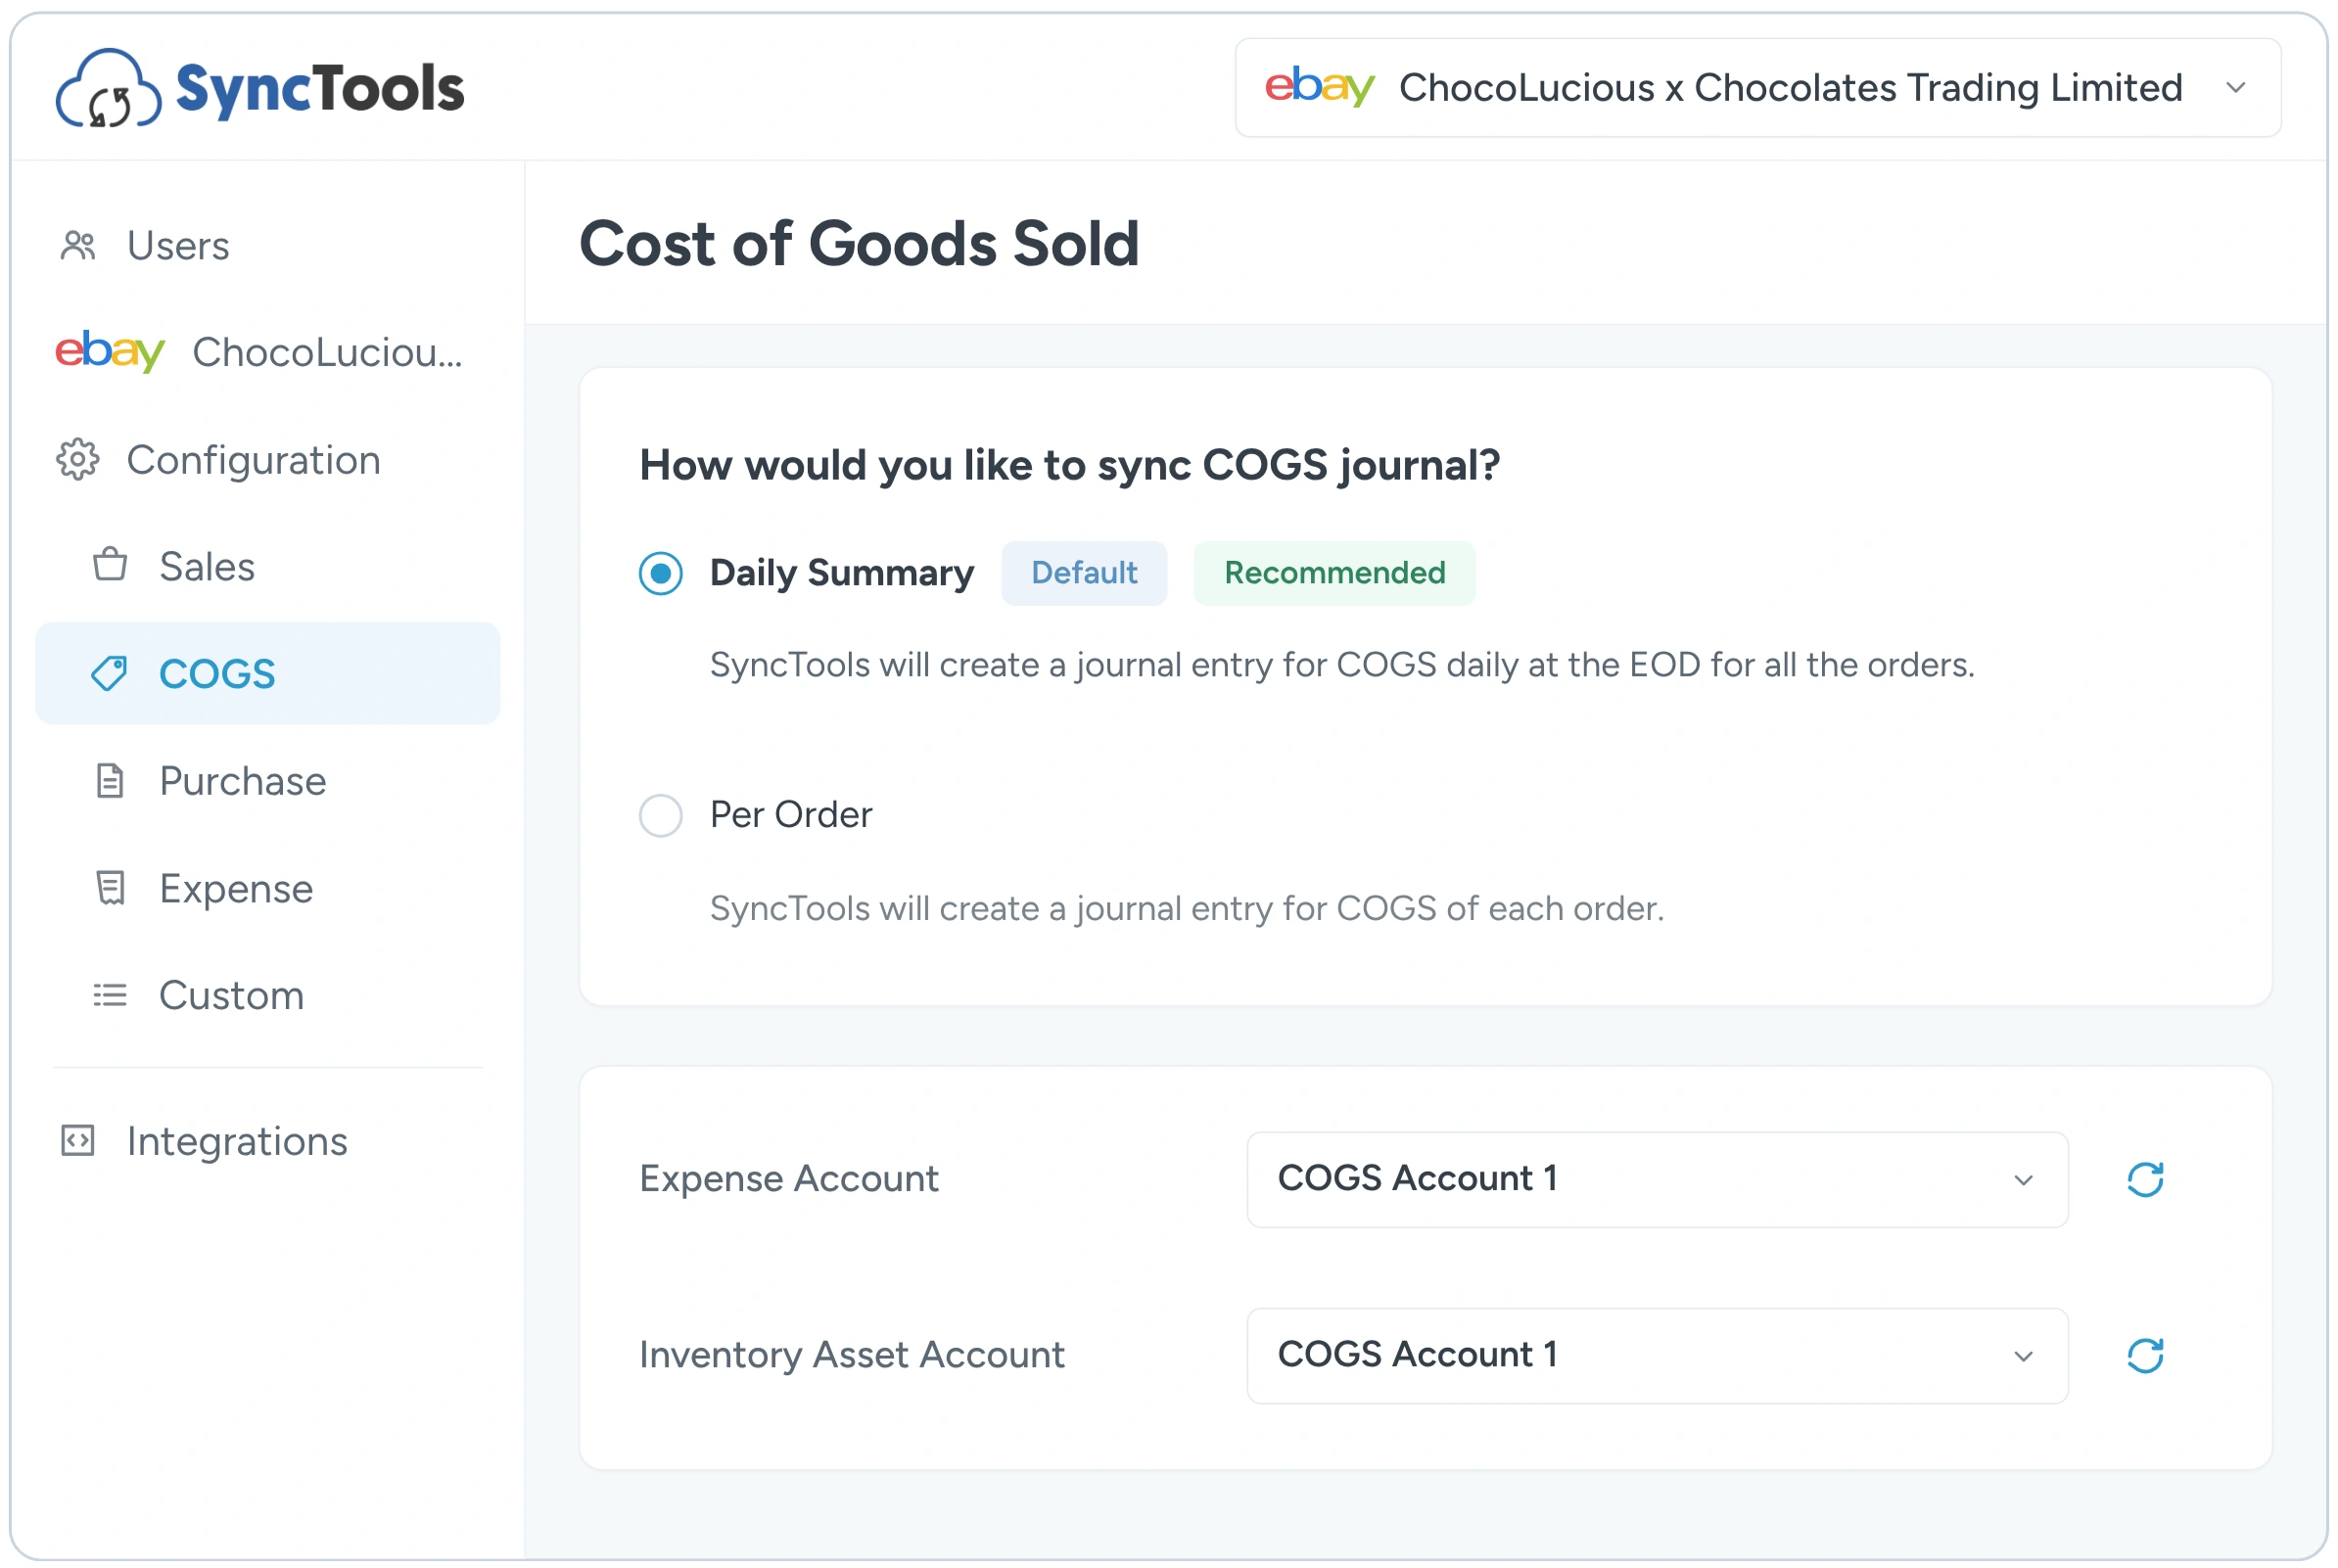
Task: Click the Recommended badge
Action: [1335, 573]
